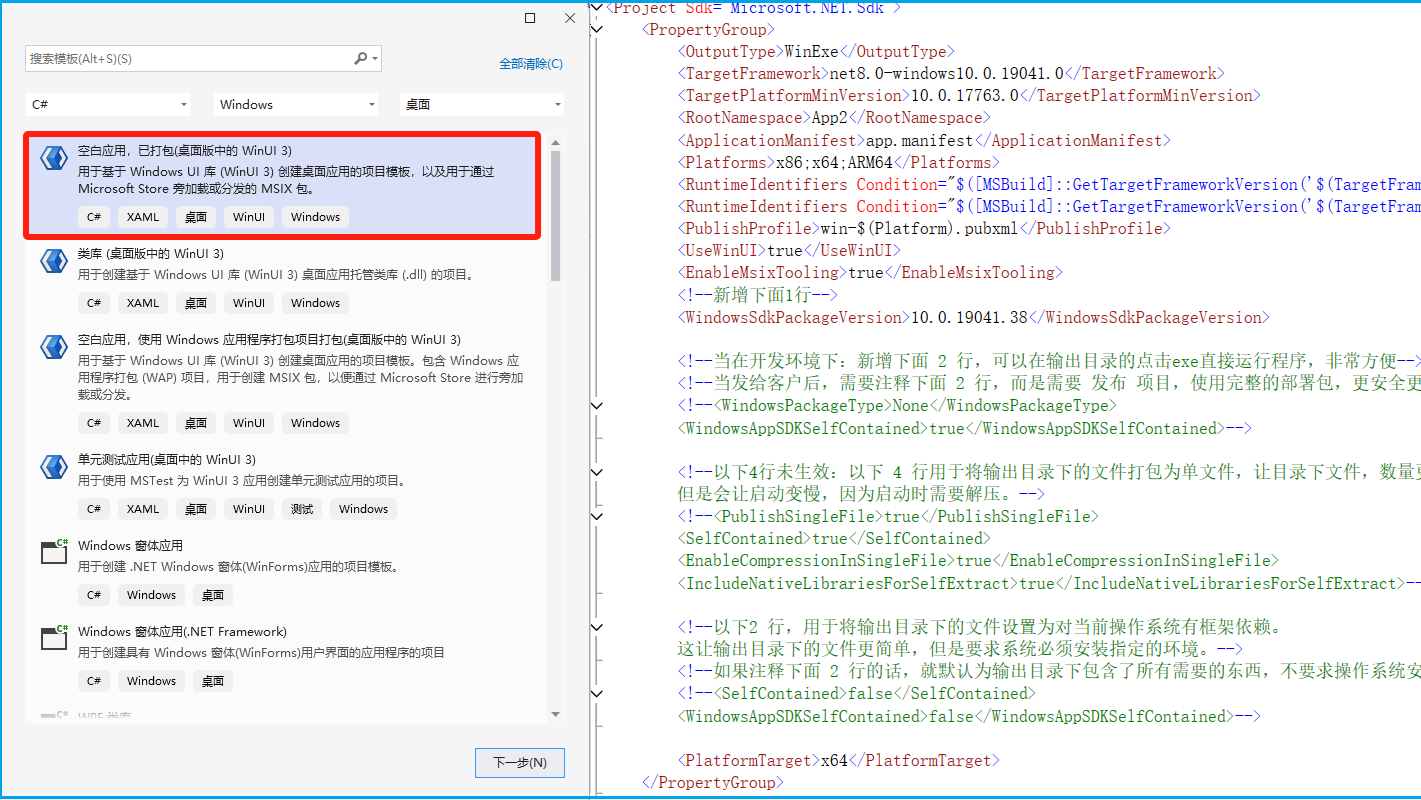Click the WinUI icon of 类库 template
1421x800 pixels.
coord(53,261)
